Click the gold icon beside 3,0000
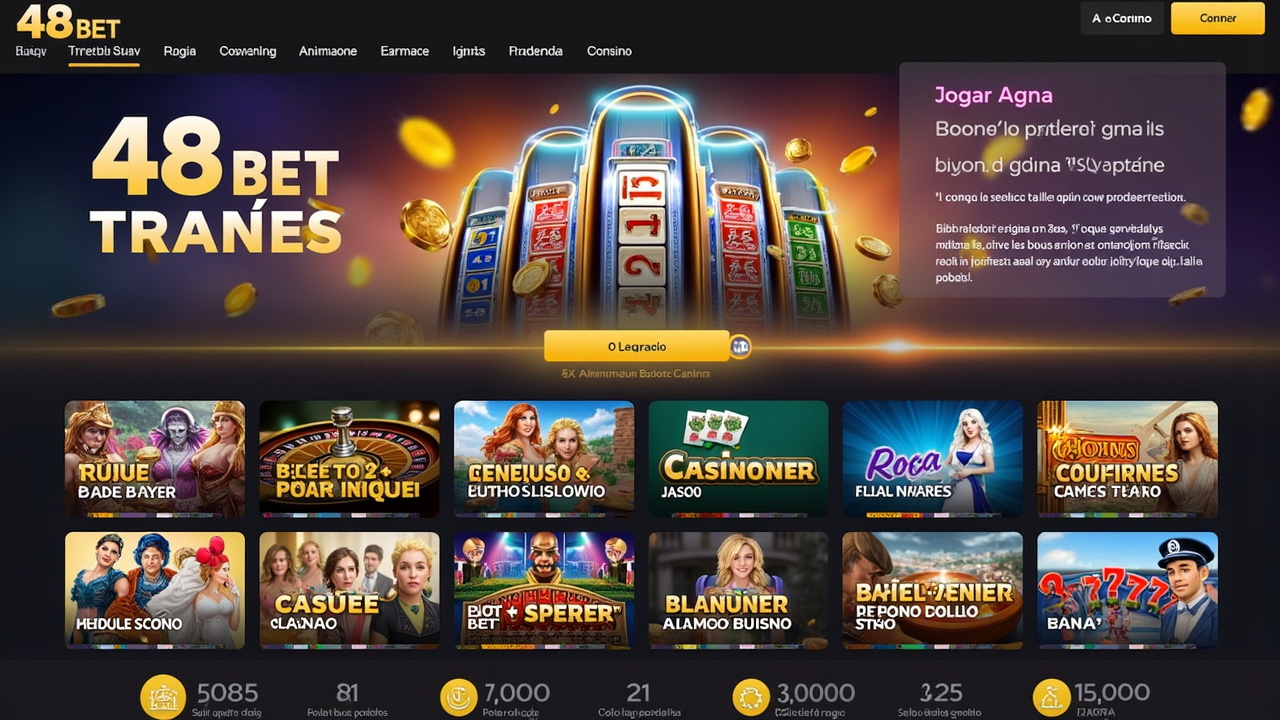The image size is (1280, 720). click(750, 697)
